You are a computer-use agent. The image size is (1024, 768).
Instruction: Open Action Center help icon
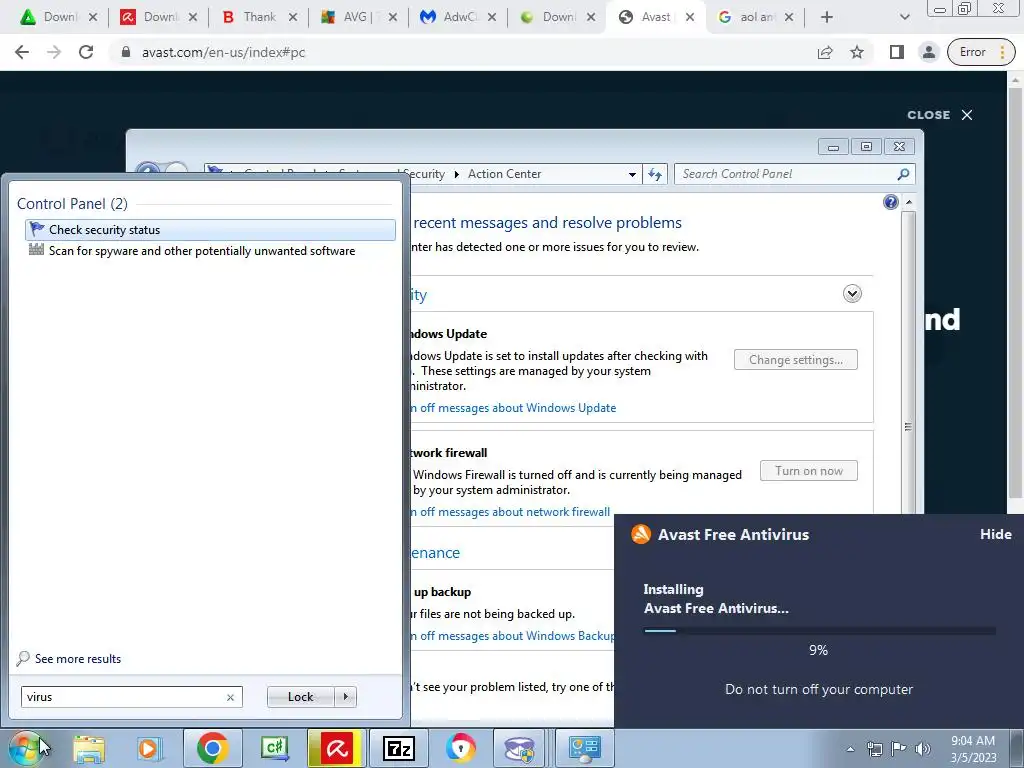891,202
